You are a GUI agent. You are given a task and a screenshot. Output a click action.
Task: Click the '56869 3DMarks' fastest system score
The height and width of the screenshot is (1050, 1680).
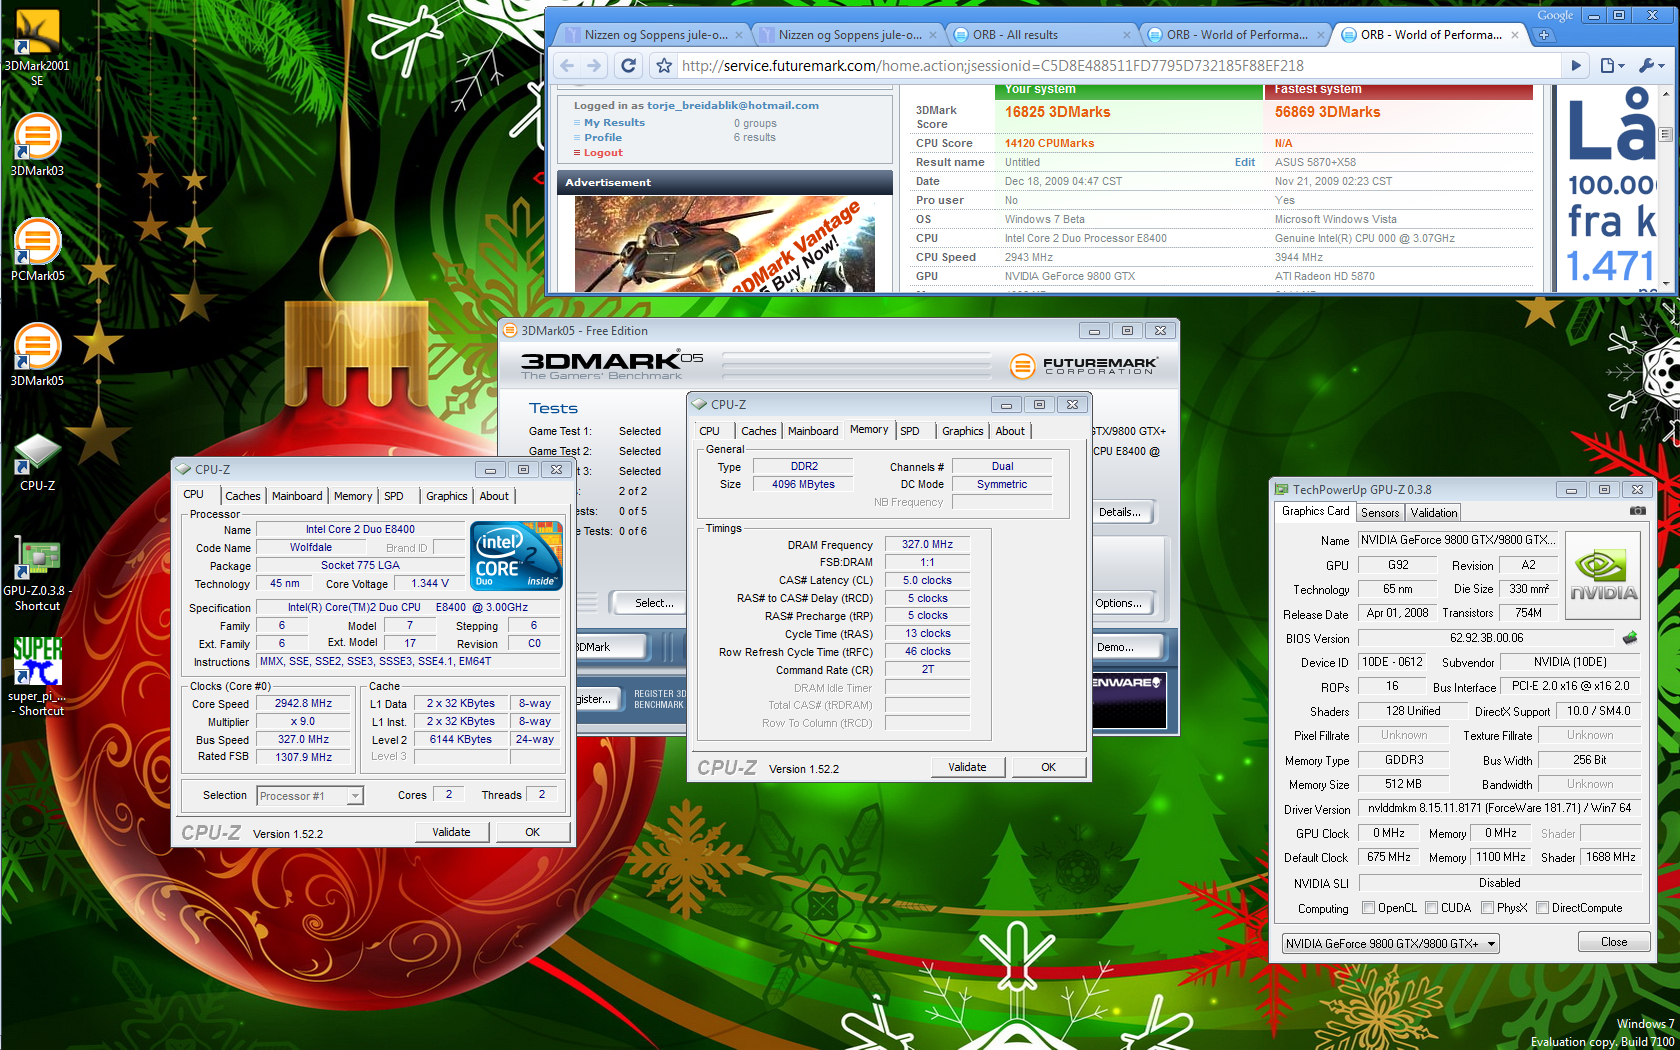point(1327,112)
